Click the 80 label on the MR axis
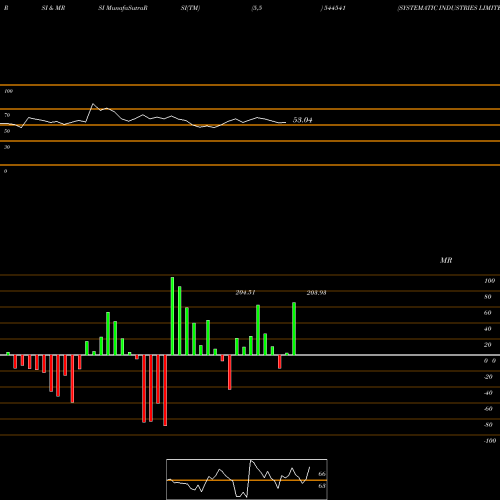The width and height of the screenshot is (500, 500). [x=488, y=297]
